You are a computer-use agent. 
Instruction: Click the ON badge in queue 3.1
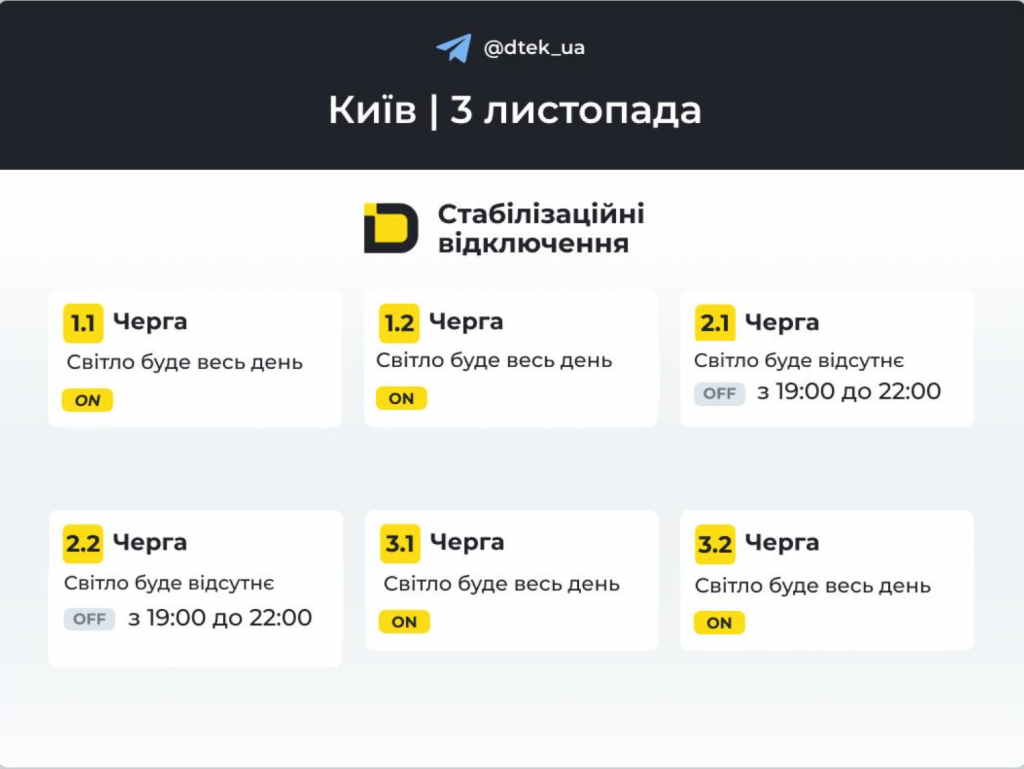point(404,622)
